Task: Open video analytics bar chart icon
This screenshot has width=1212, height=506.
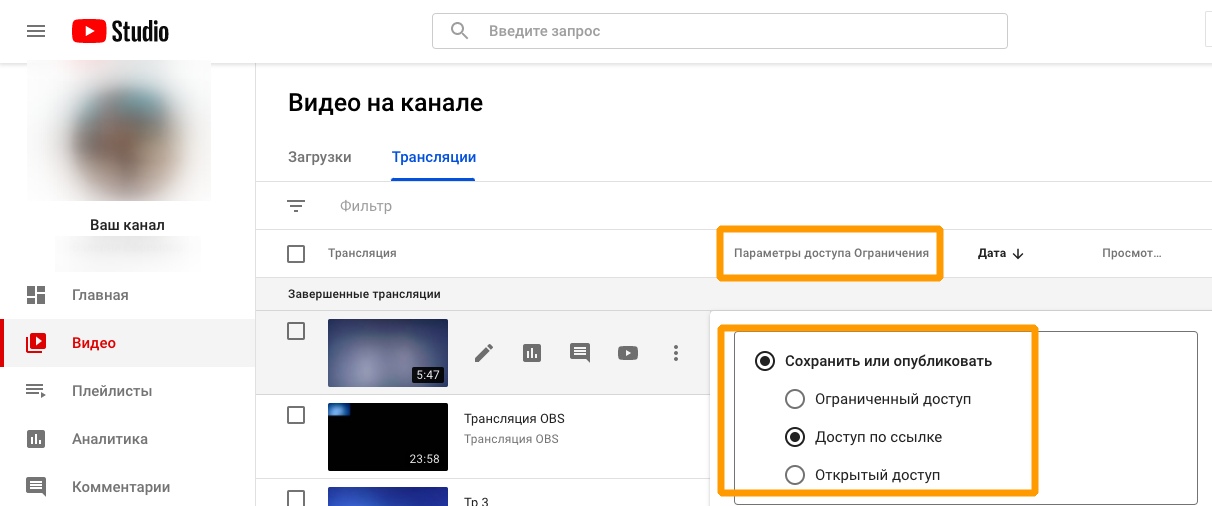Action: click(x=532, y=352)
